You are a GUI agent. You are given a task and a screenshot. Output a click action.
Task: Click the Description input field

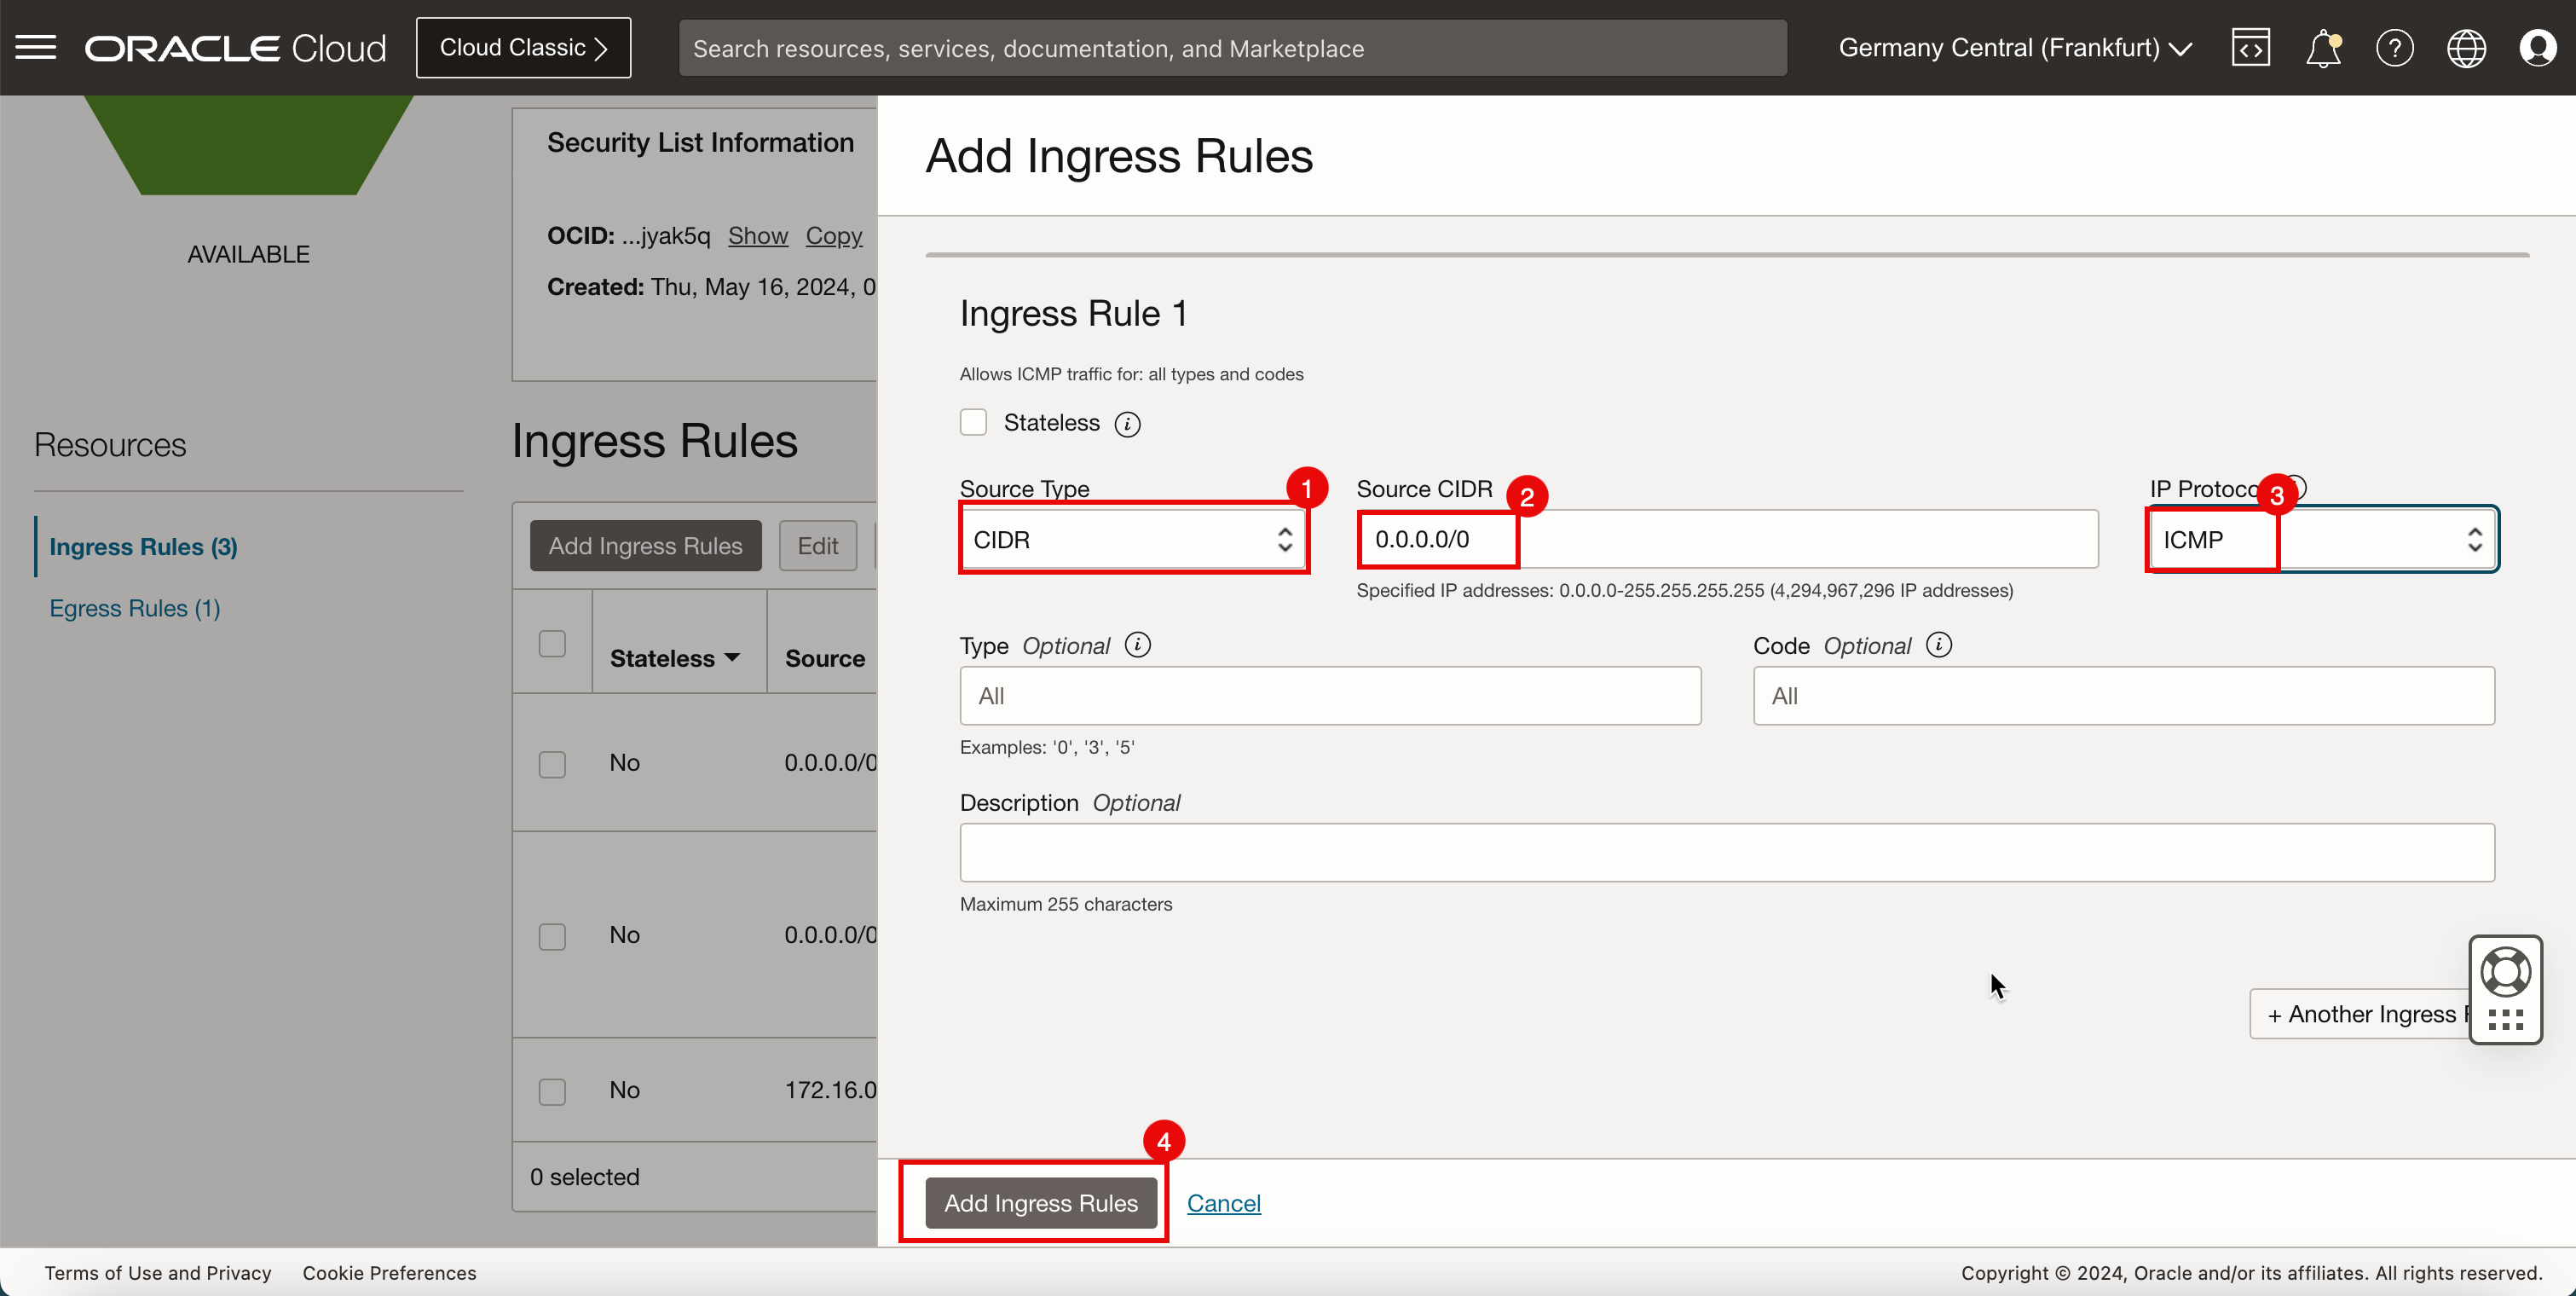1726,852
